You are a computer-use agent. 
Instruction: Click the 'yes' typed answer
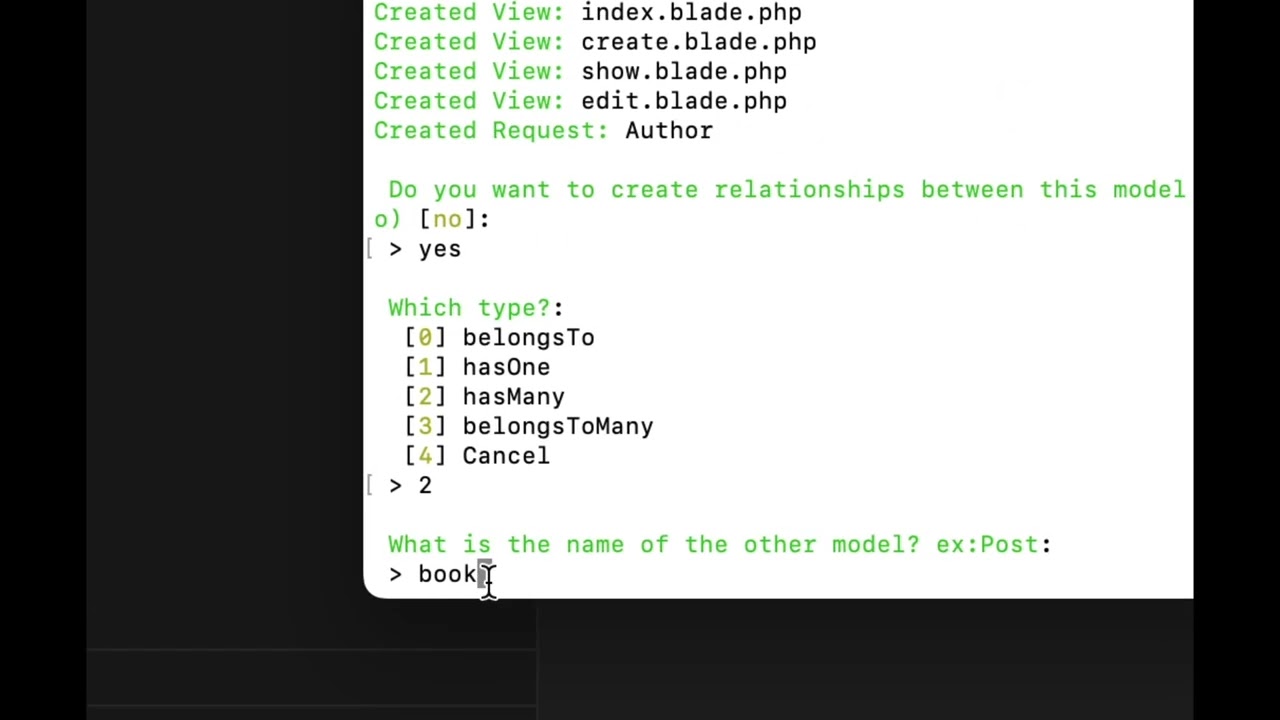click(440, 249)
